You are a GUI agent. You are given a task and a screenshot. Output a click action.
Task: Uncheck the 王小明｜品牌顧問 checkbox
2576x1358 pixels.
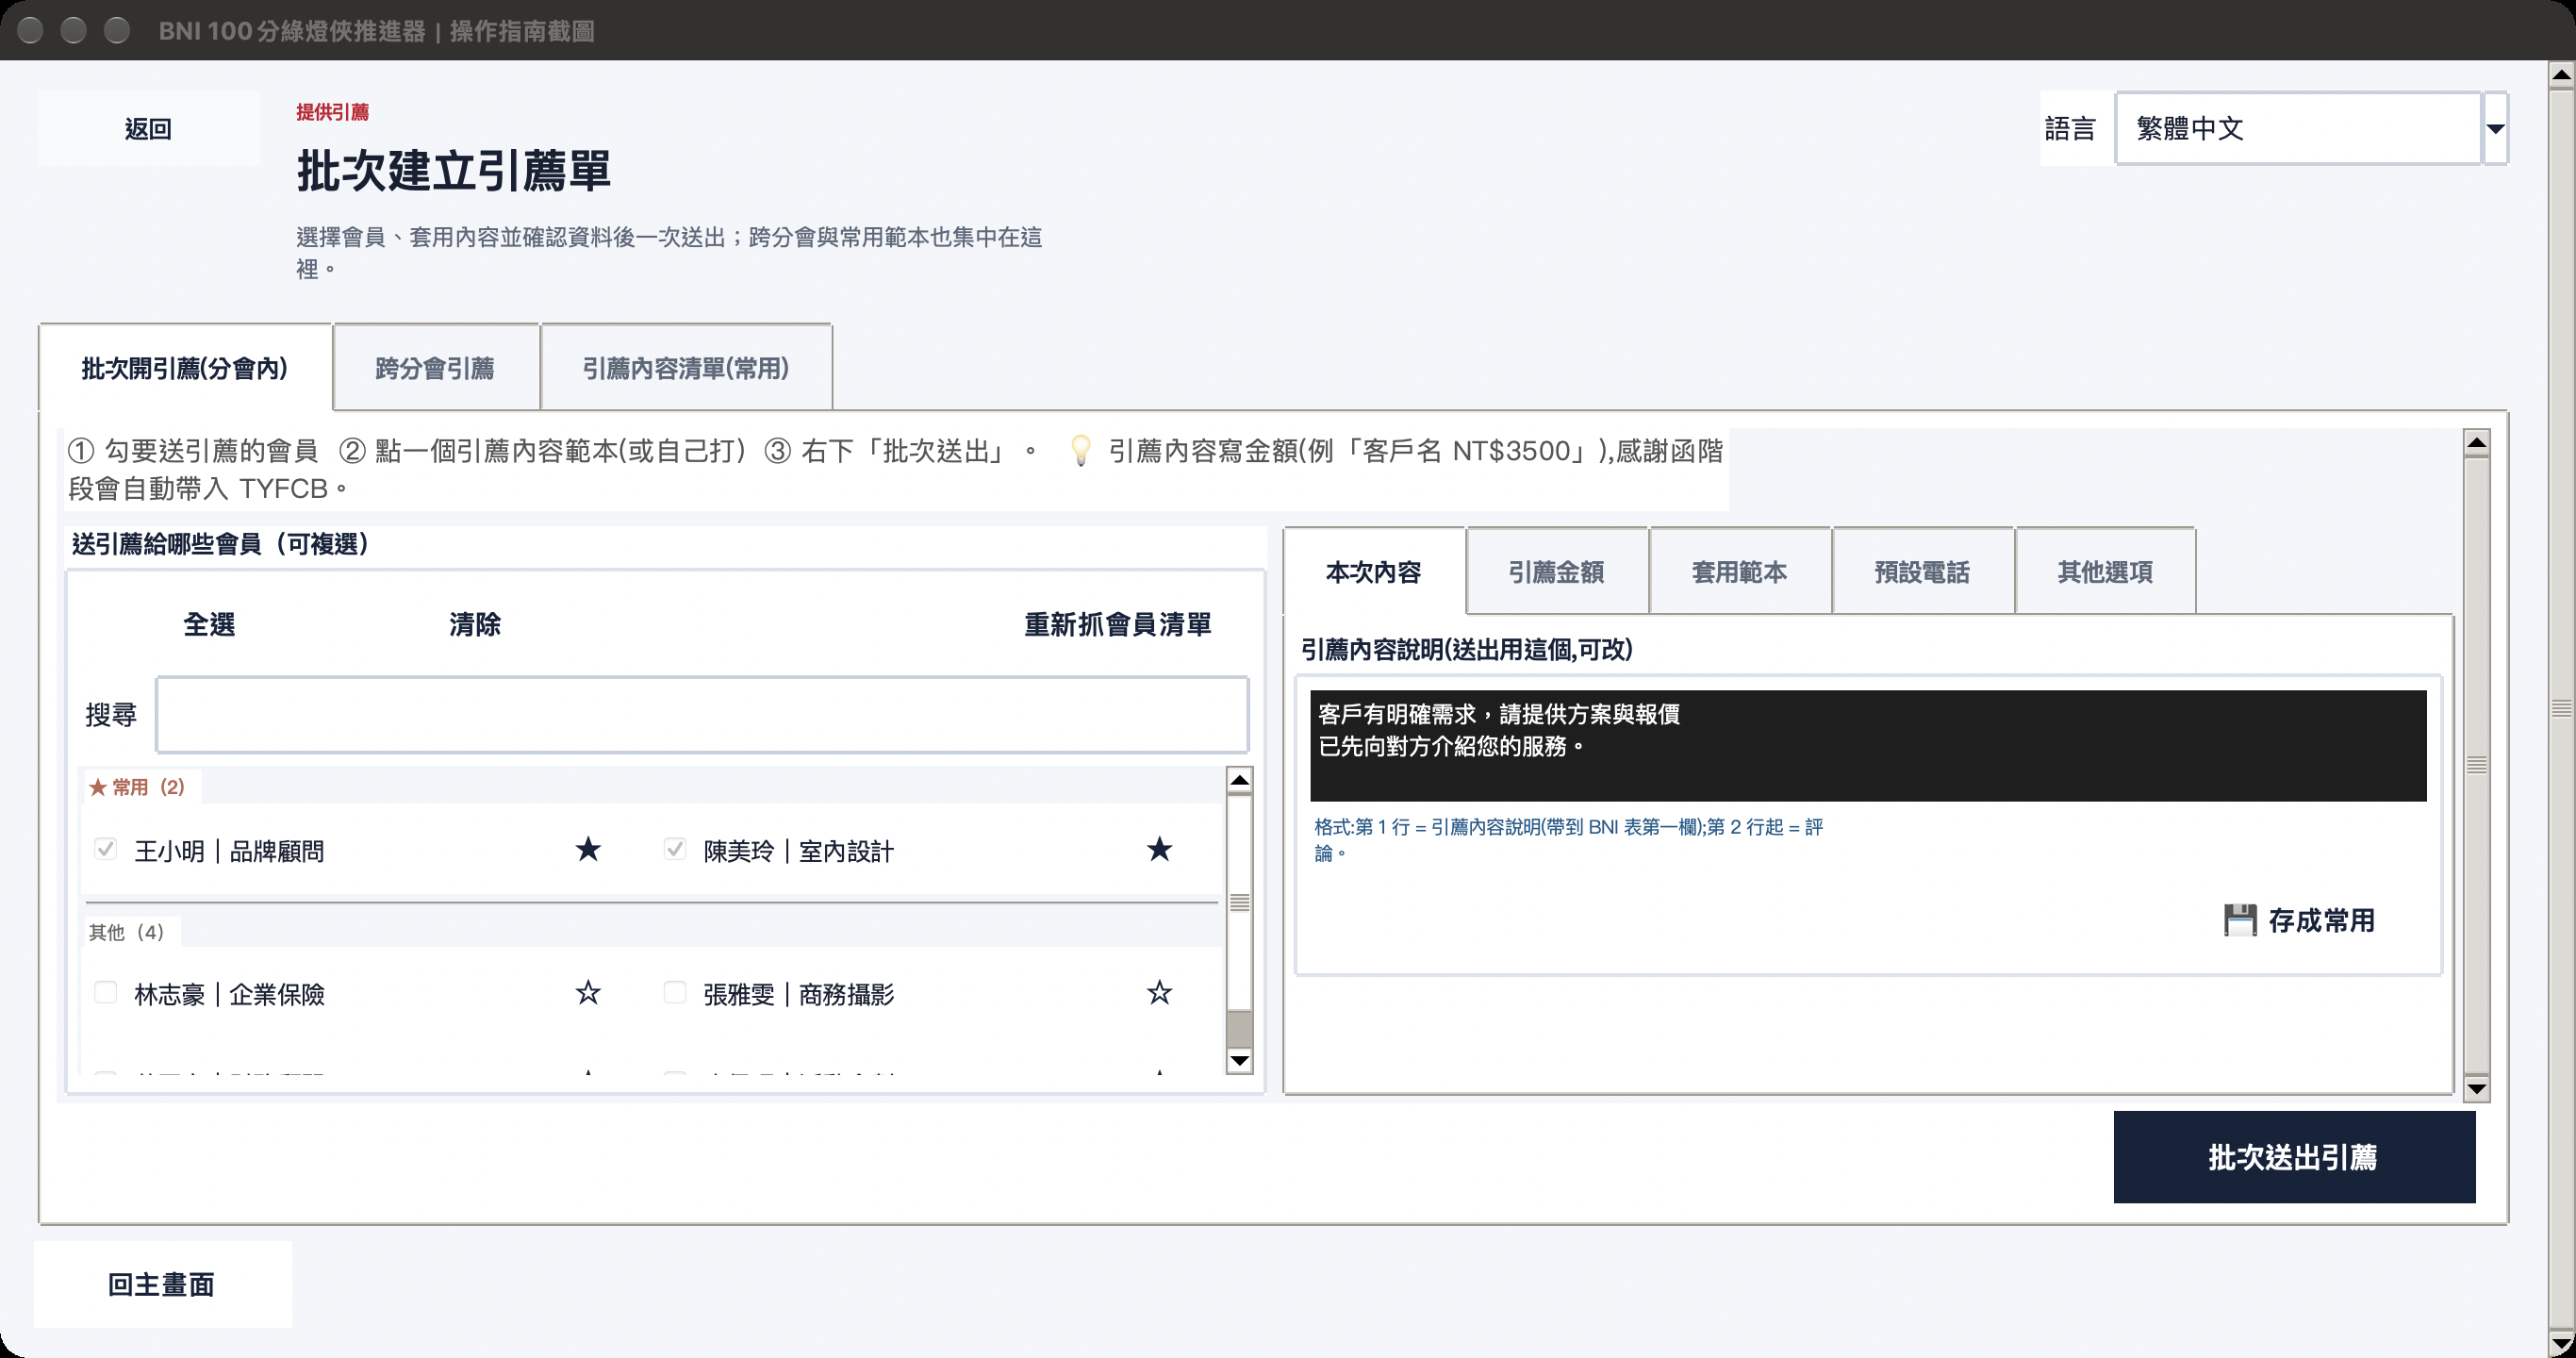(x=105, y=850)
